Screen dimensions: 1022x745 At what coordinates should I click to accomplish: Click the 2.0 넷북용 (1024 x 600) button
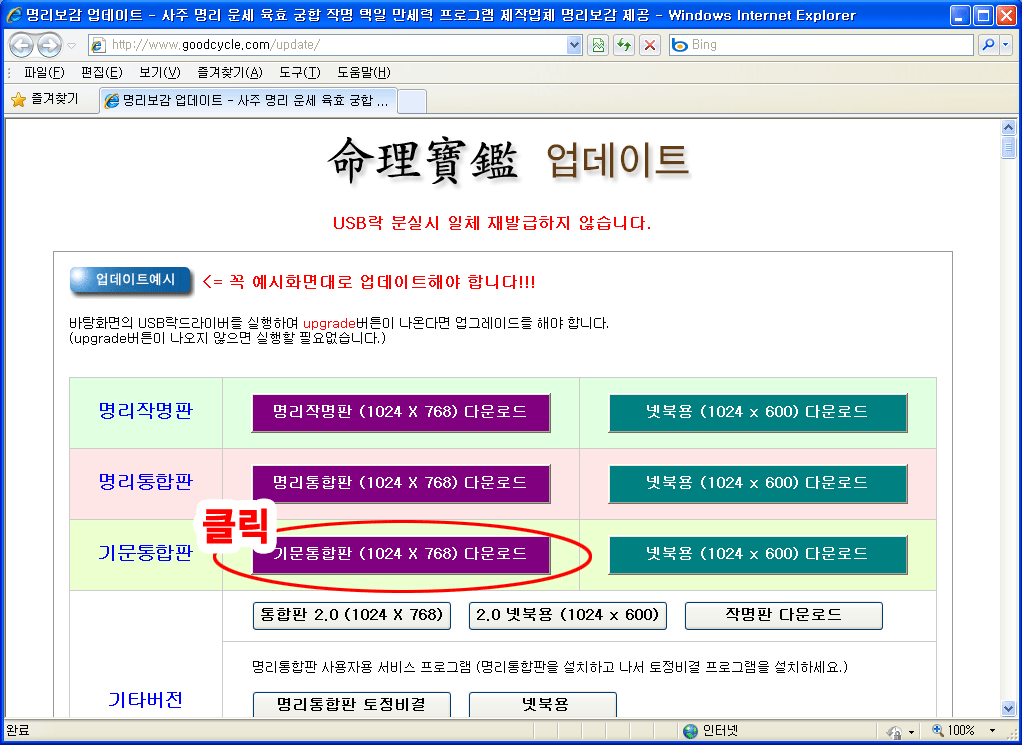pos(568,615)
